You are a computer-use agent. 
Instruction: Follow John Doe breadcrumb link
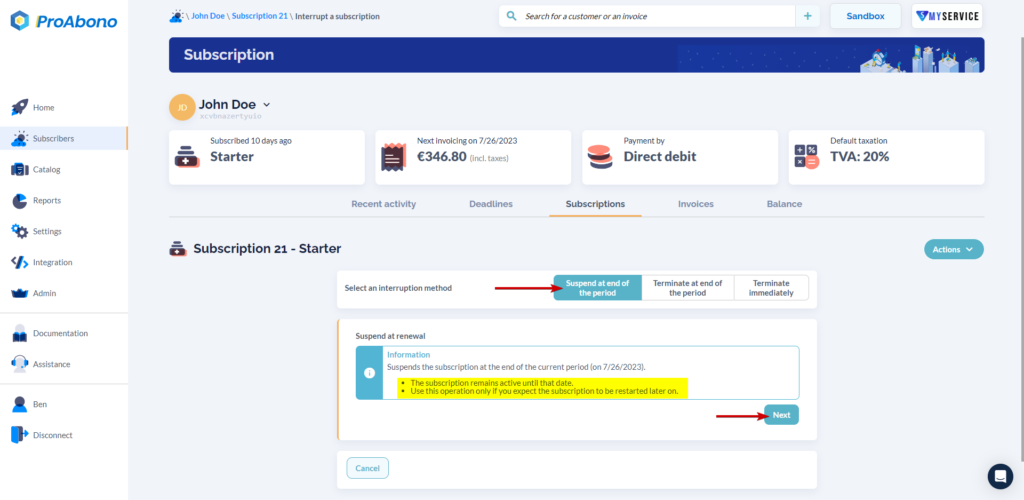(208, 16)
